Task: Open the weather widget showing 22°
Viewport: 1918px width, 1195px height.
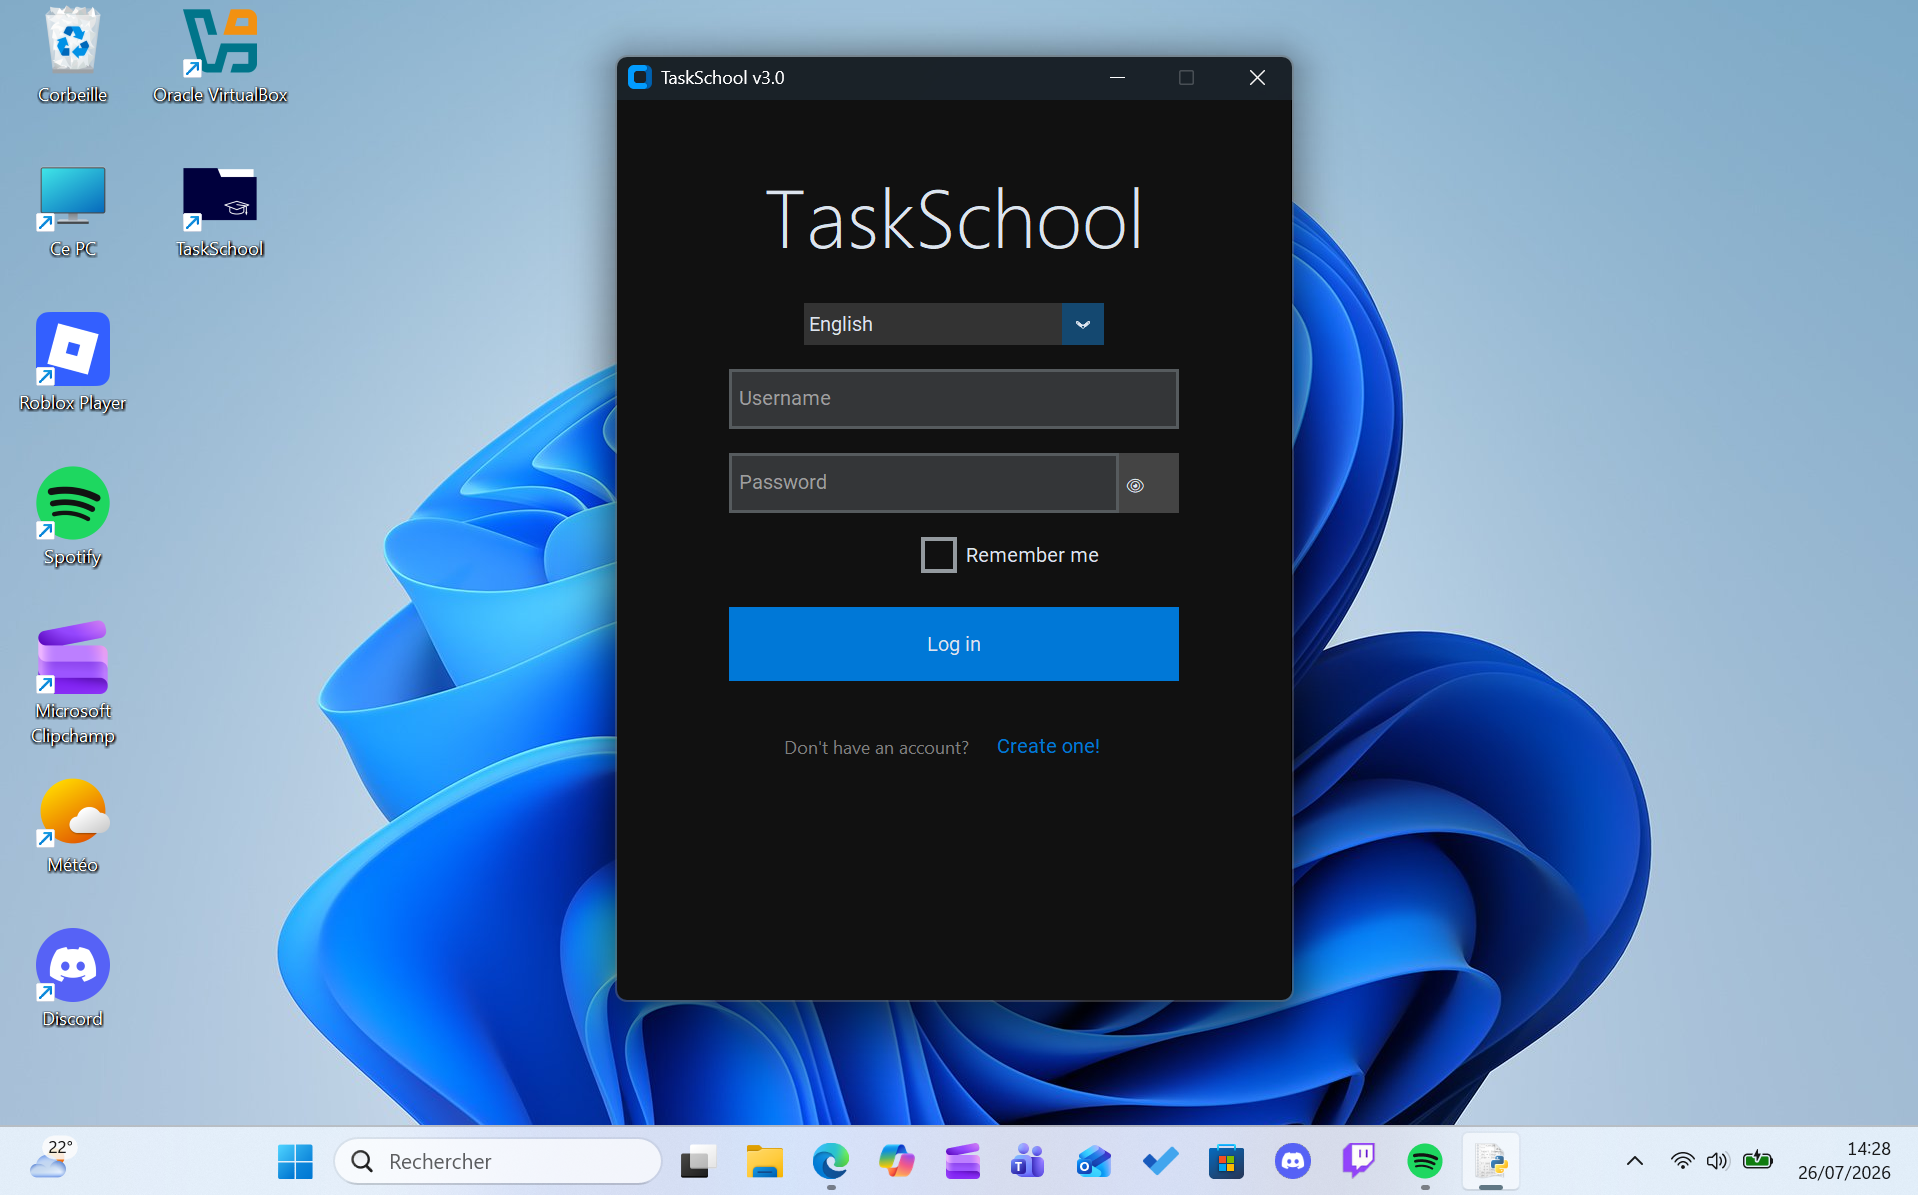Action: (x=52, y=1161)
